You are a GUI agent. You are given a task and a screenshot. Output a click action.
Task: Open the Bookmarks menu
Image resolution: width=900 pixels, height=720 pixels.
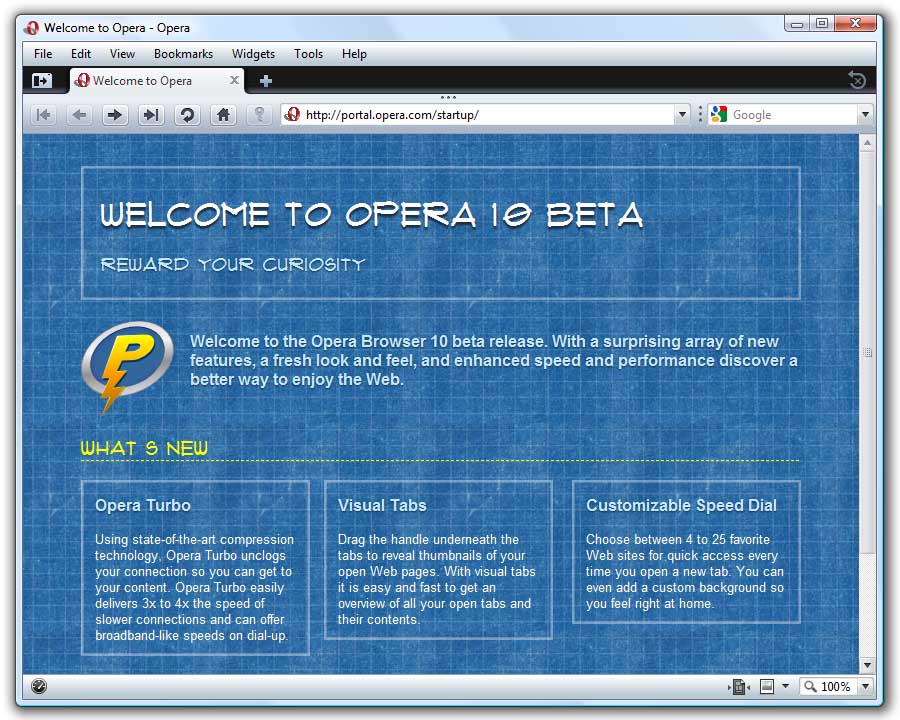point(183,54)
